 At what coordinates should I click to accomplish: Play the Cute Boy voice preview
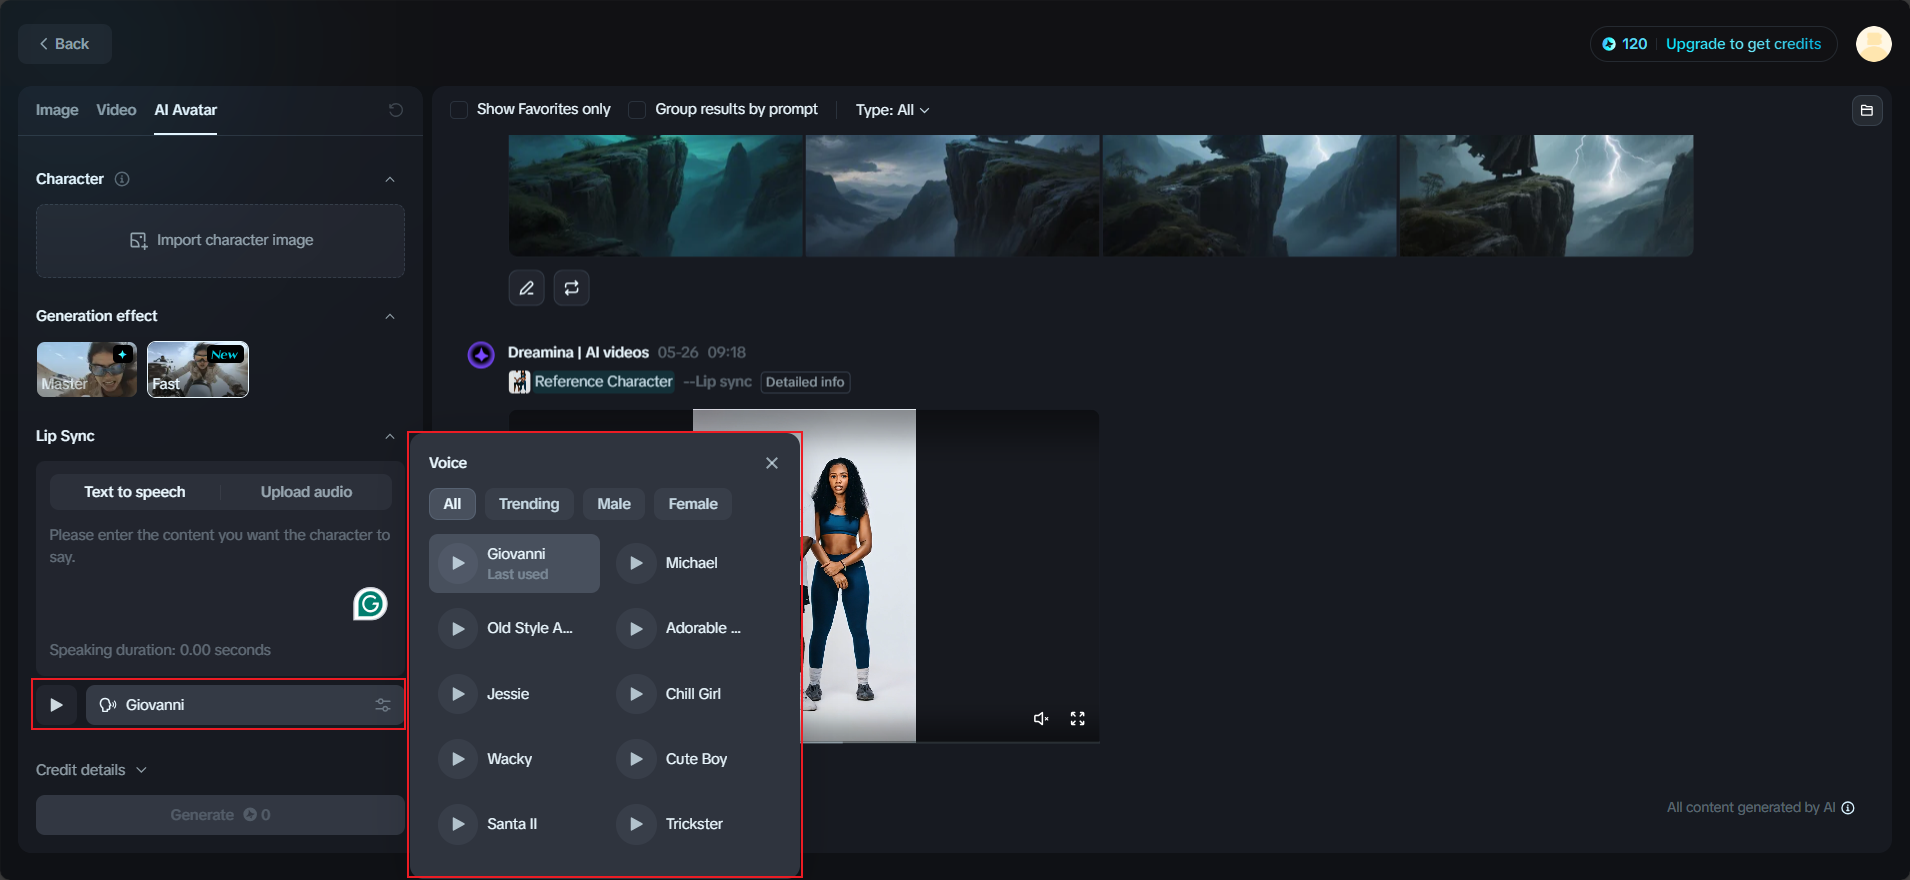(636, 759)
